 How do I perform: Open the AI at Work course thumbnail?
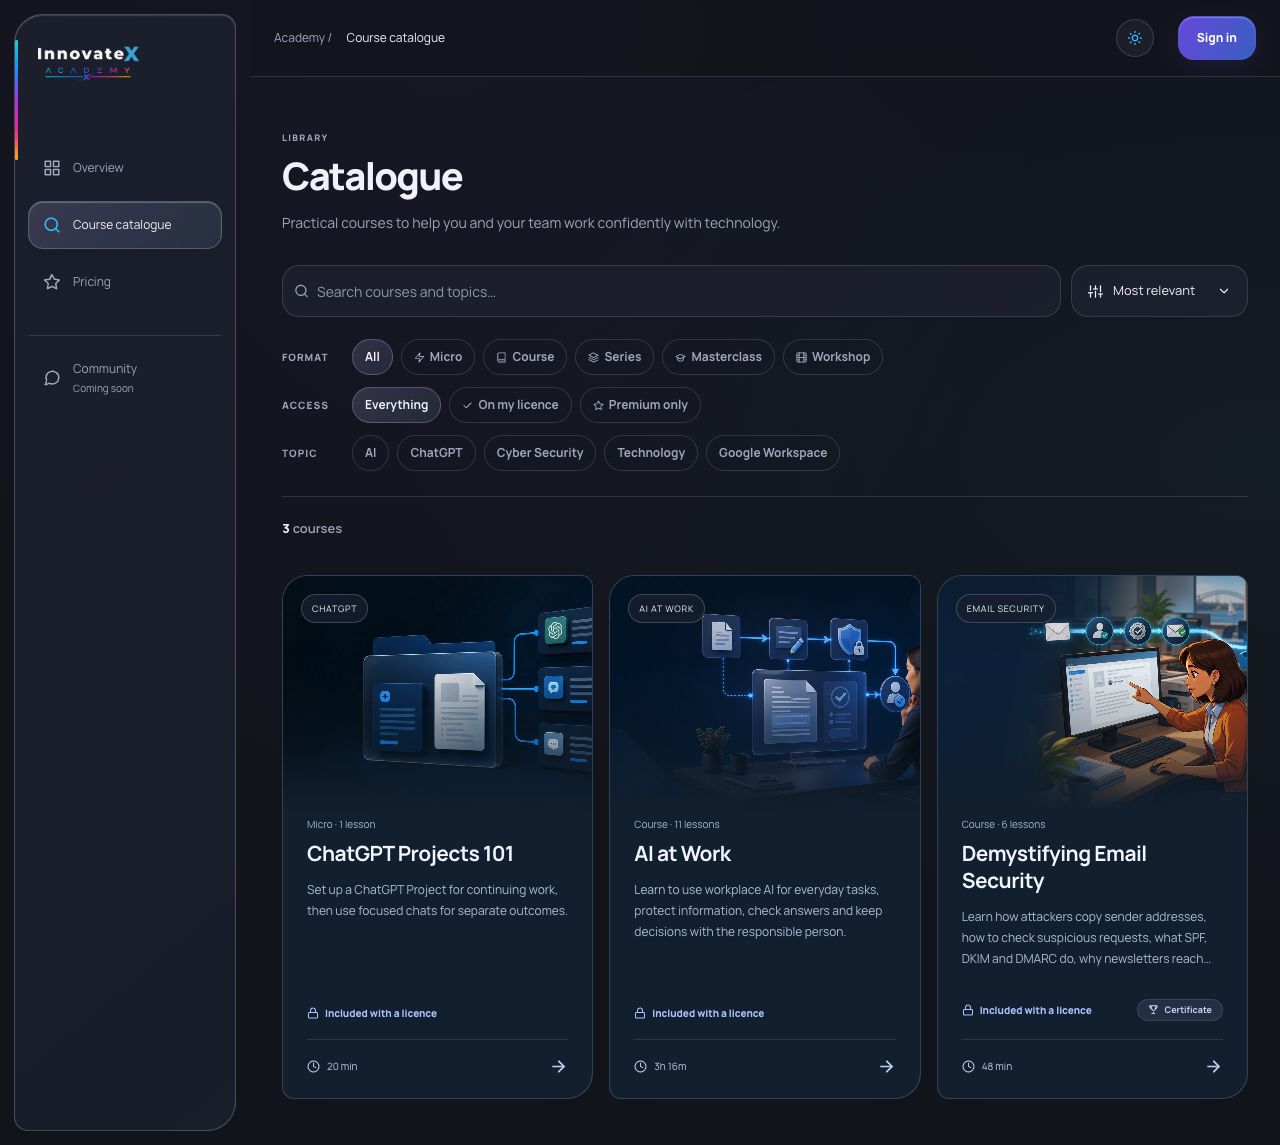765,689
